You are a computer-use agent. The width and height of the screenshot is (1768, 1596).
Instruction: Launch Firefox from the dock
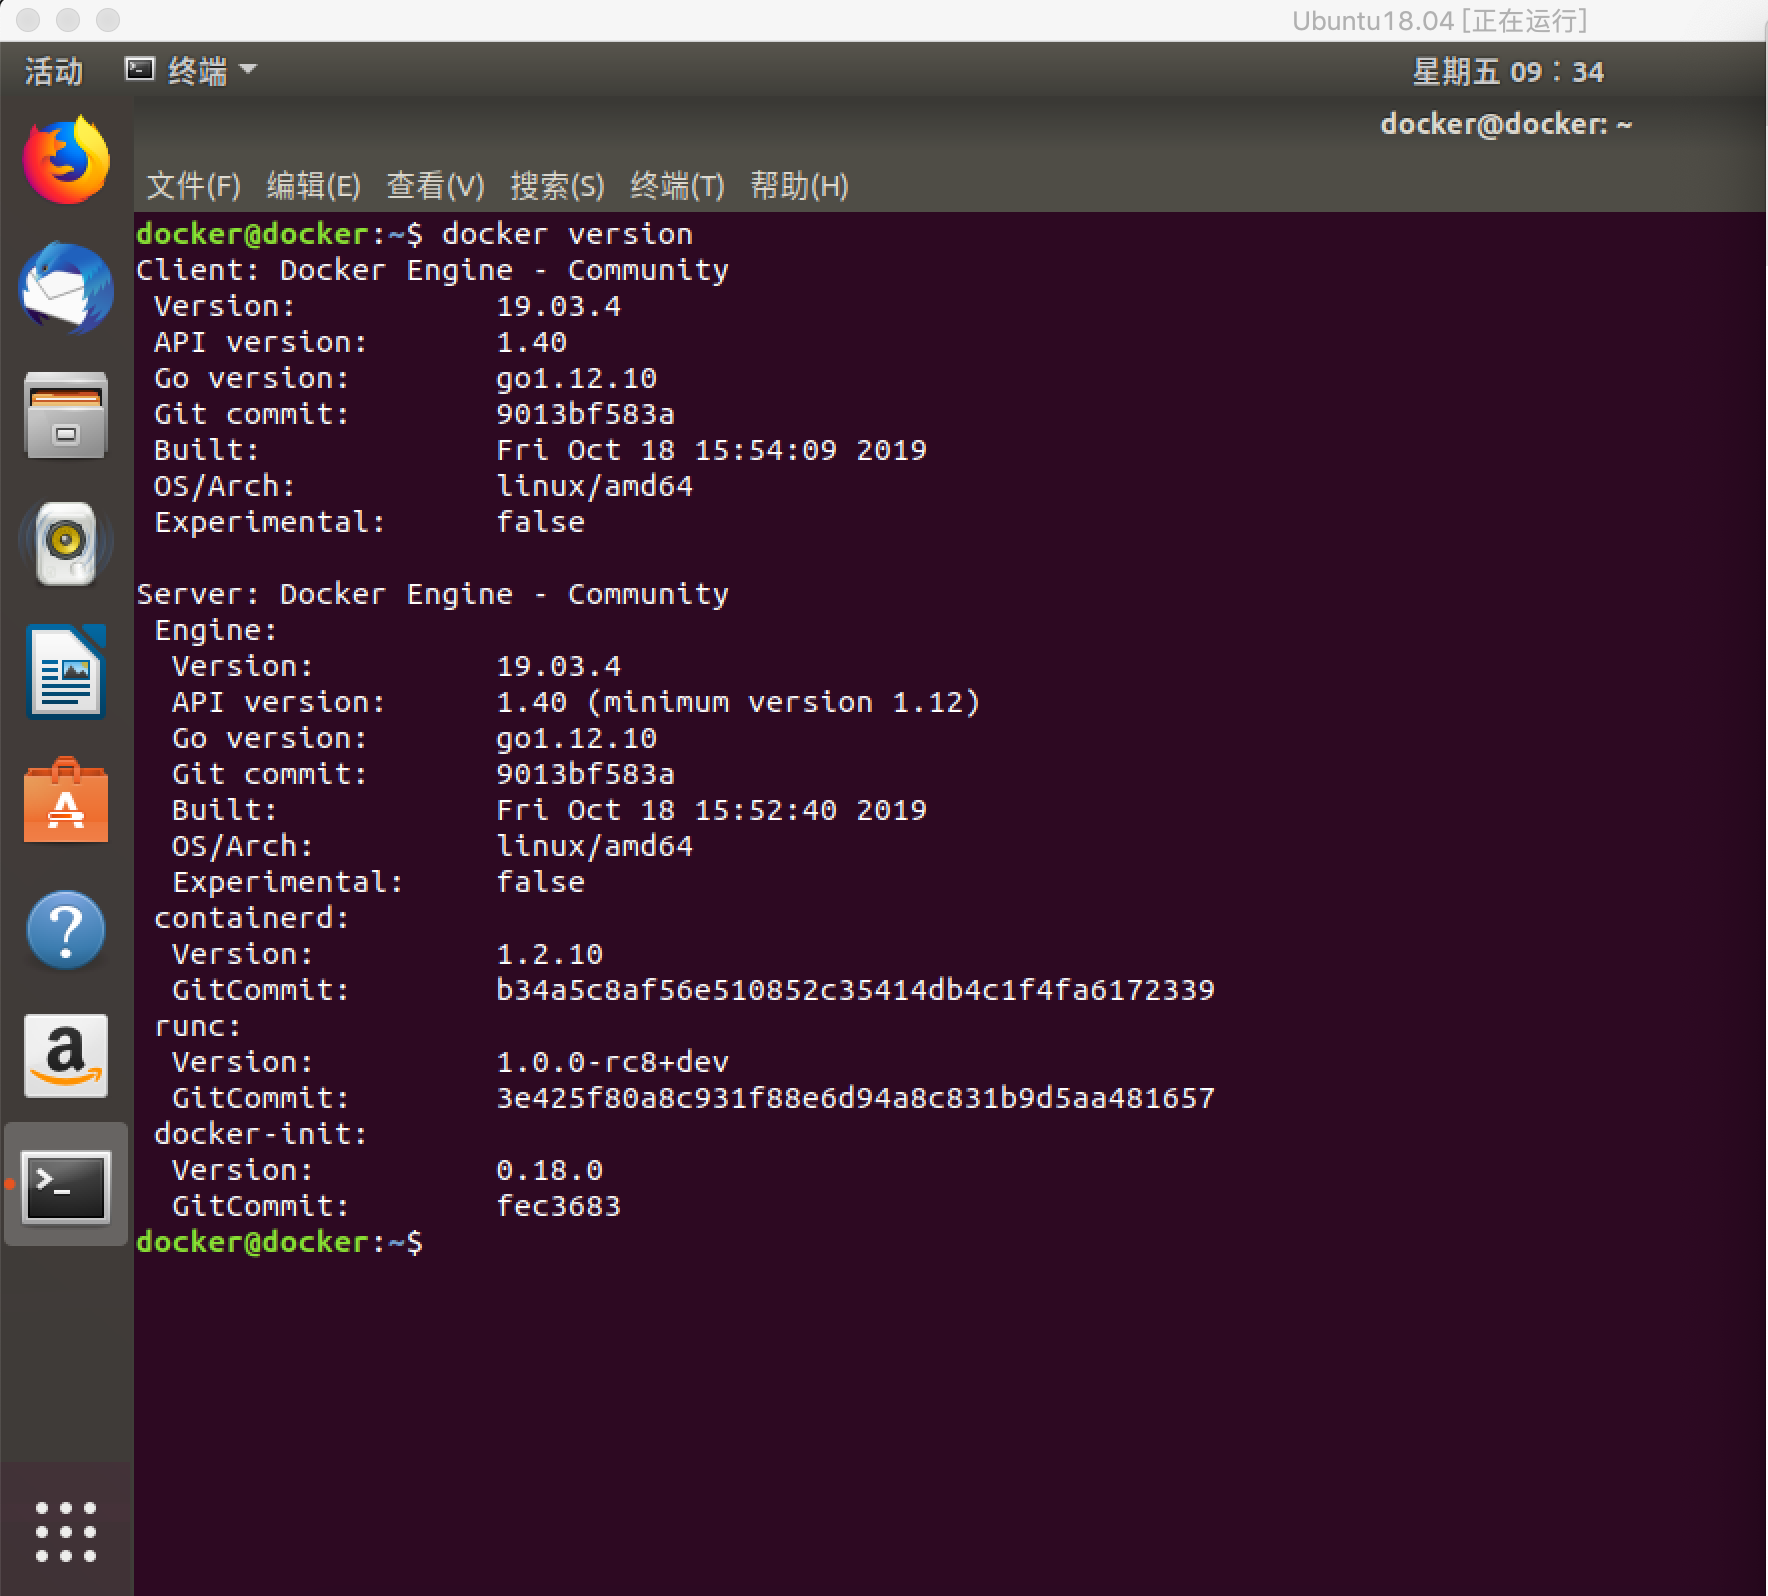click(66, 160)
